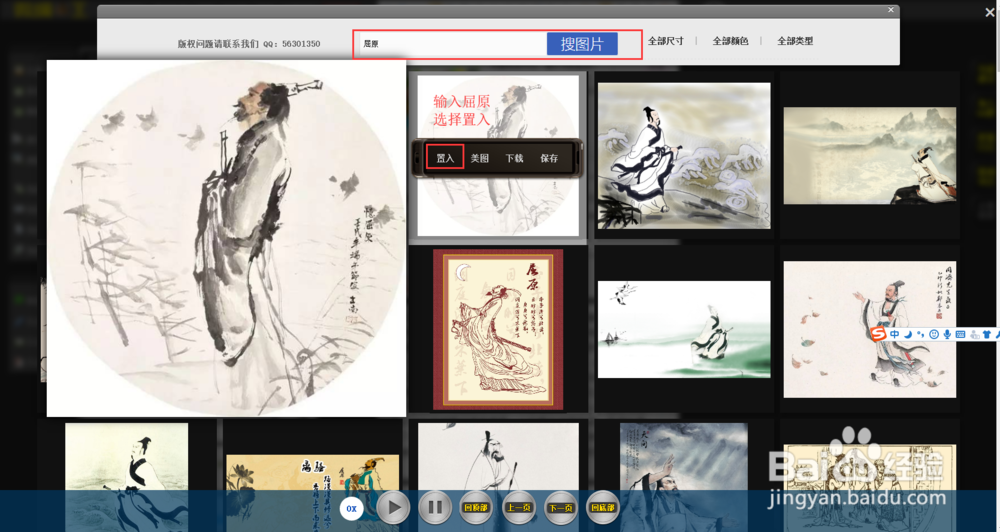Toggle punctuation mode in Sogou bar
The image size is (1000, 532).
click(x=921, y=334)
